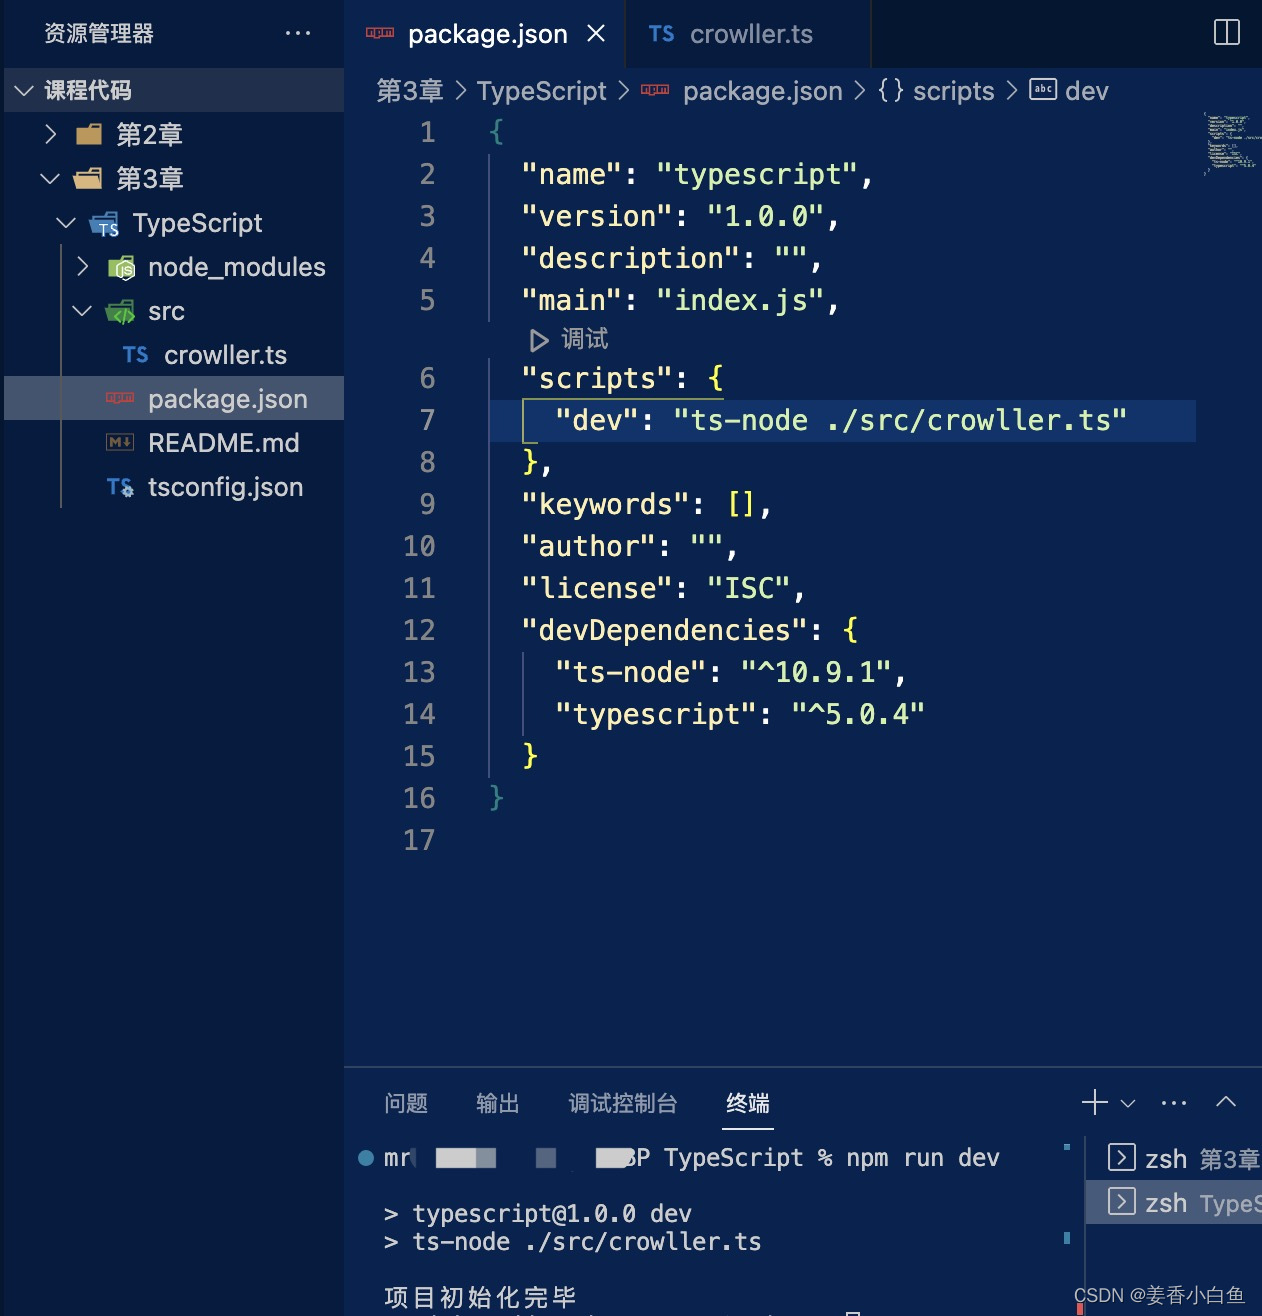The width and height of the screenshot is (1262, 1316).
Task: Click the terminal icon of zsh TypeScript
Action: tap(1122, 1201)
